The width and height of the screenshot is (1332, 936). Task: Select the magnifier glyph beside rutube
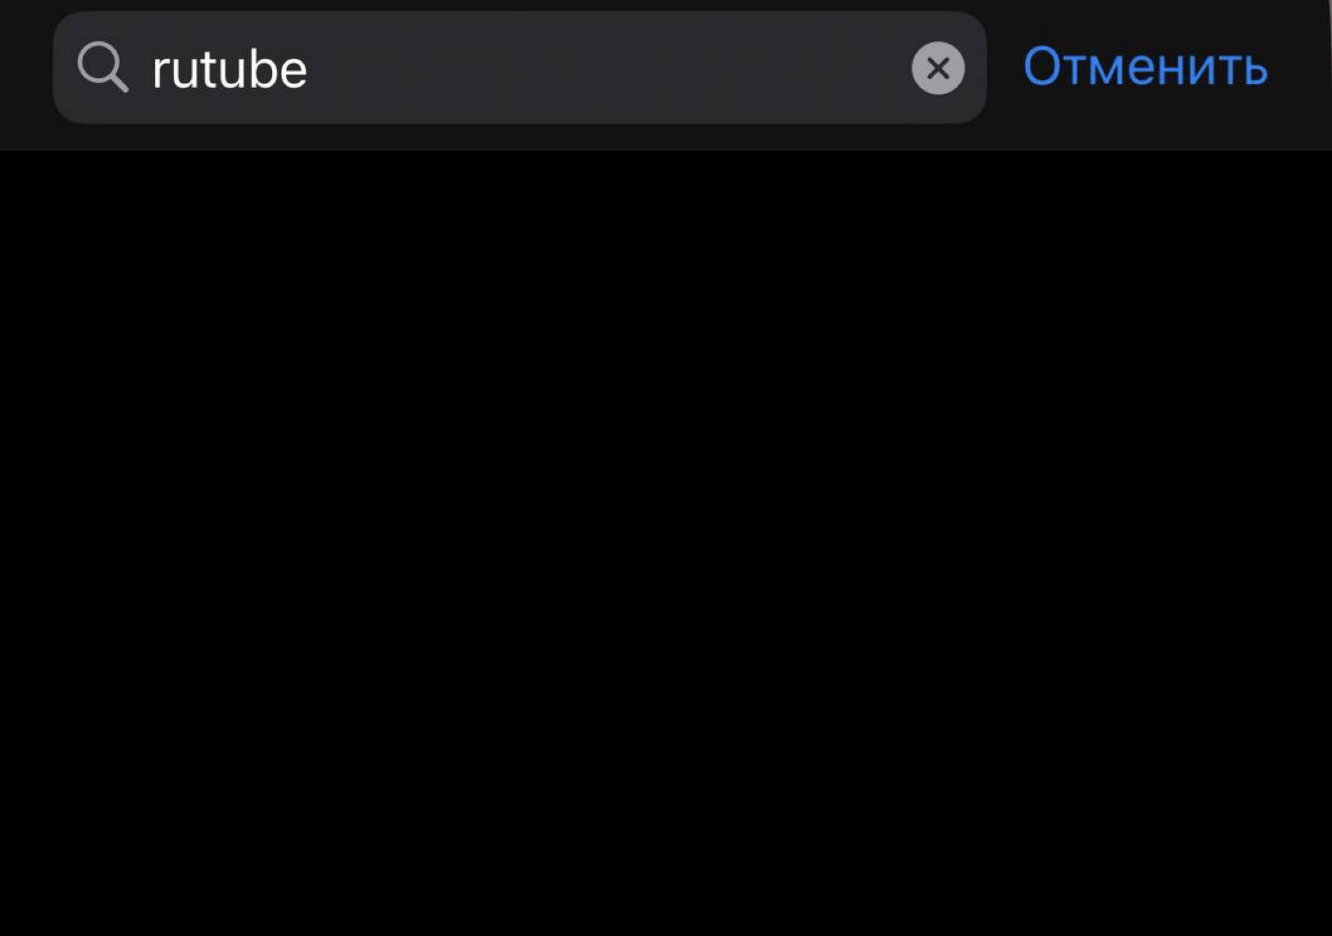(103, 68)
